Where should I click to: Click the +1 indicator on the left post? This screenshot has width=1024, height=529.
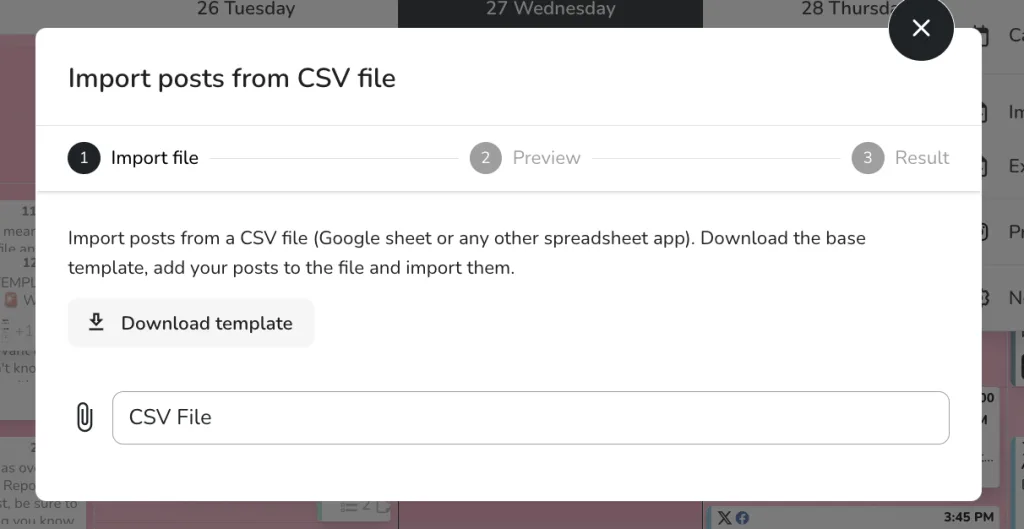(x=24, y=331)
